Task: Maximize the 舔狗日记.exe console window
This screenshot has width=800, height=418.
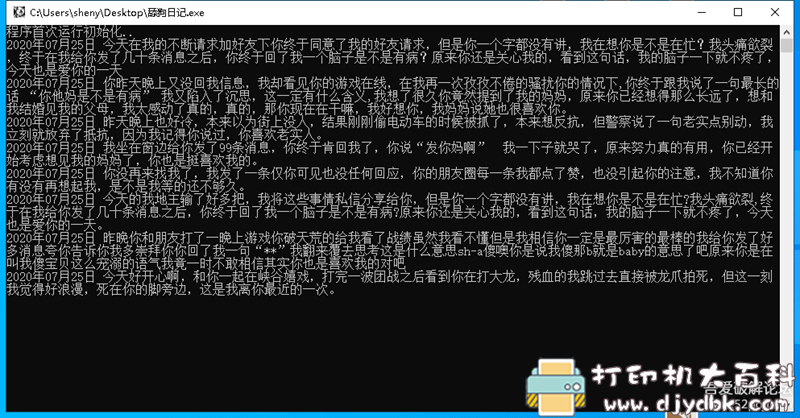Action: pos(738,12)
